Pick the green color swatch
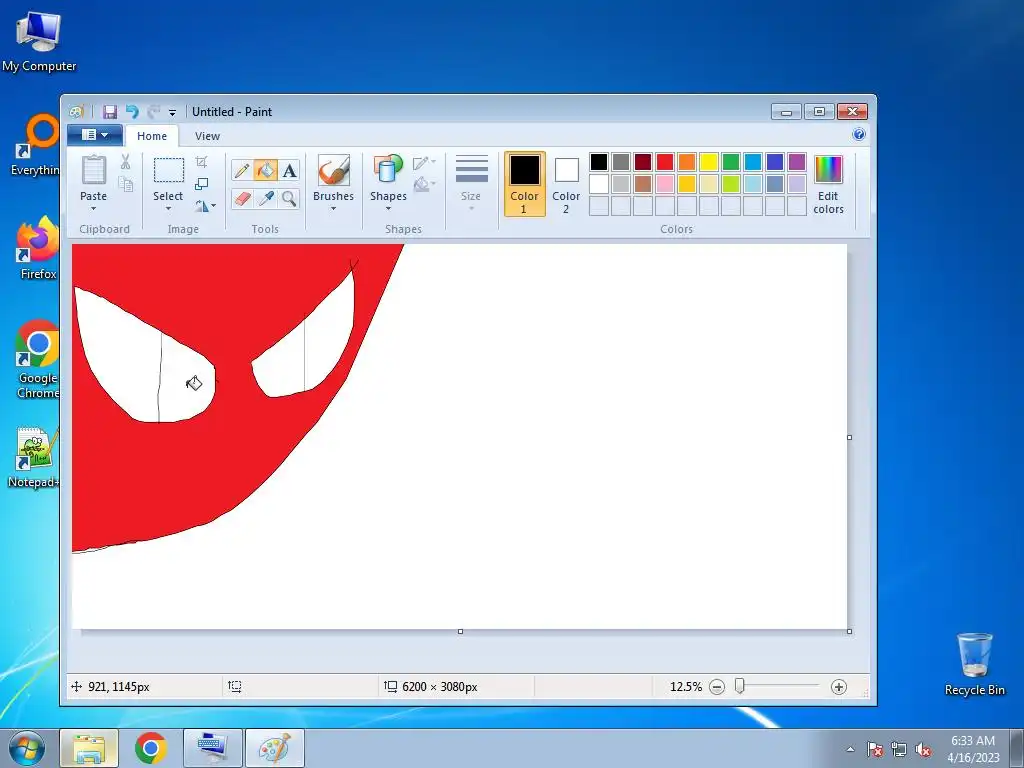This screenshot has height=768, width=1024. (x=731, y=161)
